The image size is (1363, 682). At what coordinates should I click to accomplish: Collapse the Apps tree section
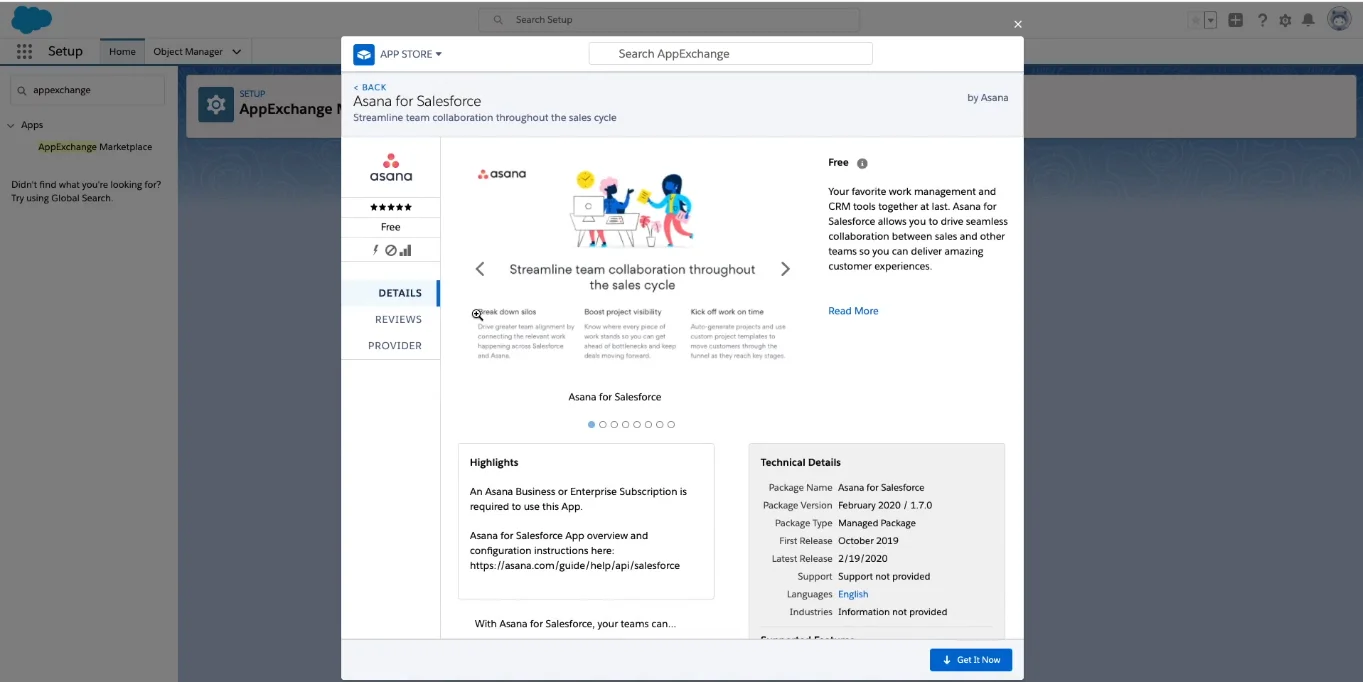(11, 126)
